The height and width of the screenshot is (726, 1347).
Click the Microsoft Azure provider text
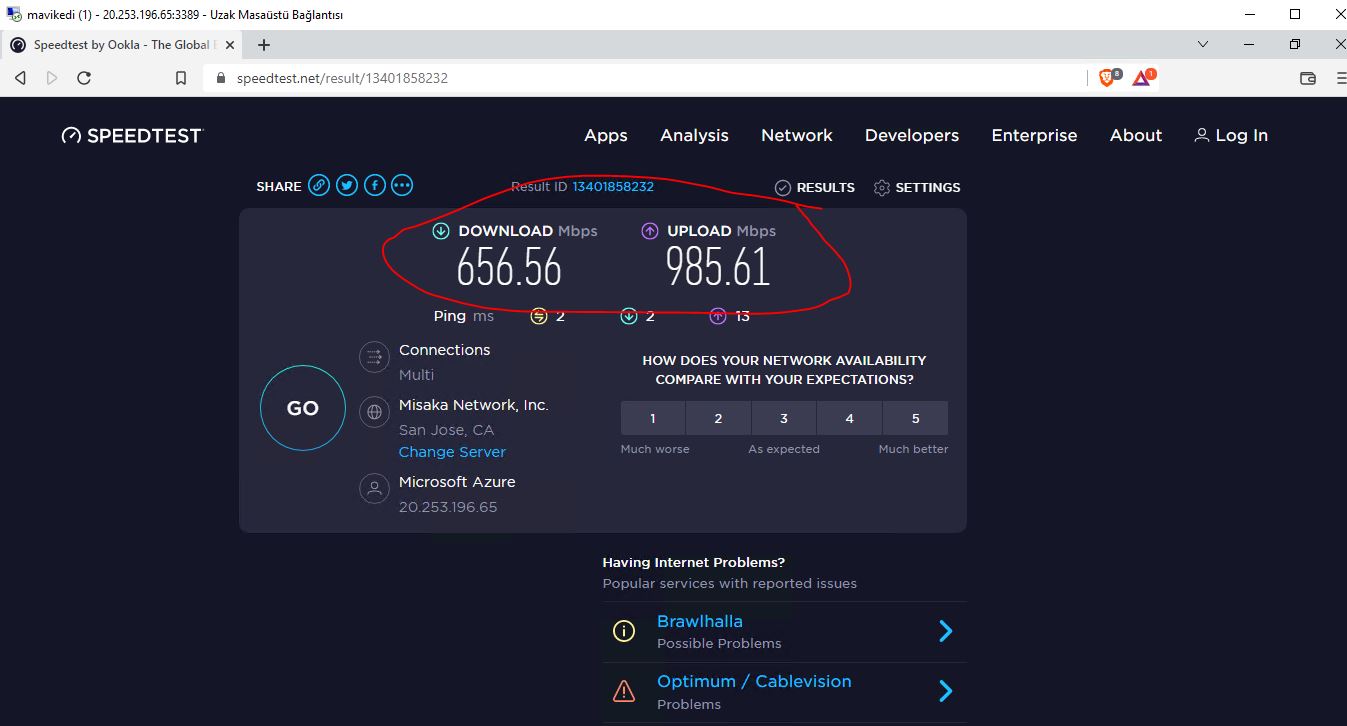click(x=457, y=482)
